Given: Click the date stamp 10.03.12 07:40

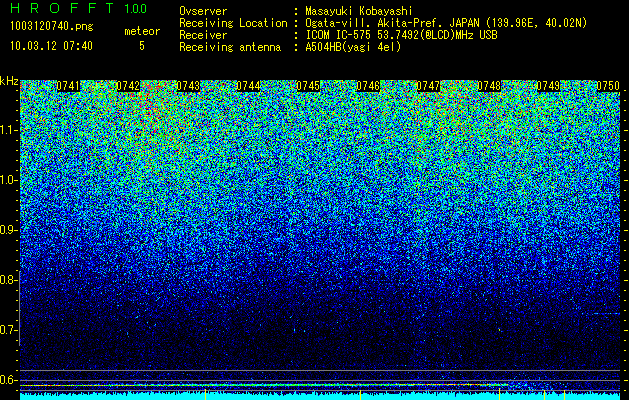Looking at the screenshot, I should [51, 46].
